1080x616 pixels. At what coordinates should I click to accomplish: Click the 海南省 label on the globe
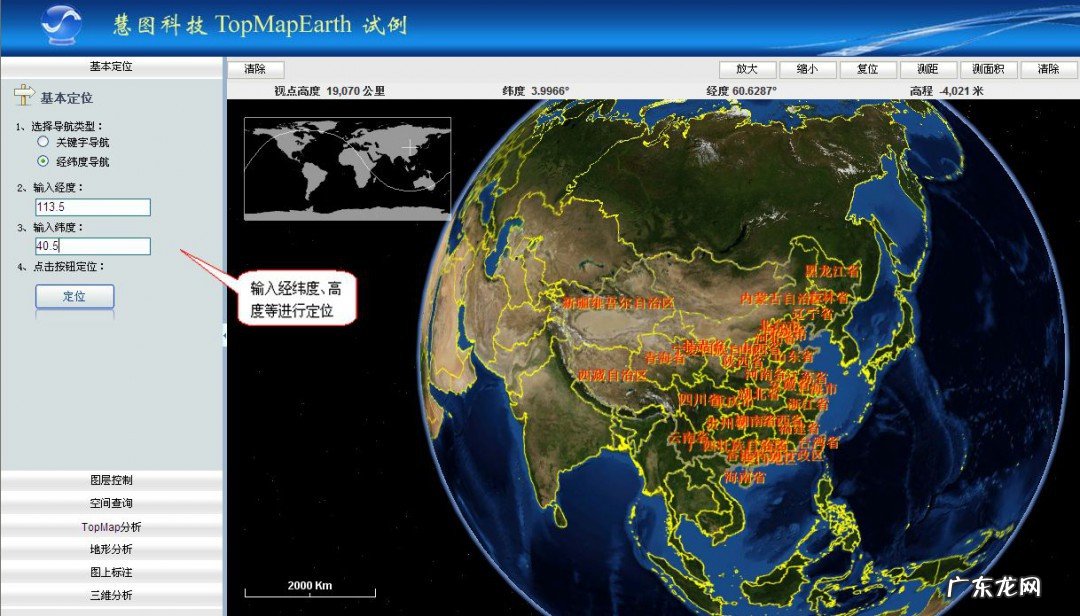744,476
